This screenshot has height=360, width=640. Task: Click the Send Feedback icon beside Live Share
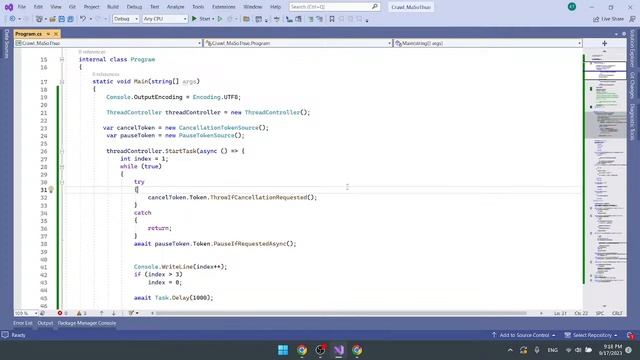pyautogui.click(x=632, y=19)
